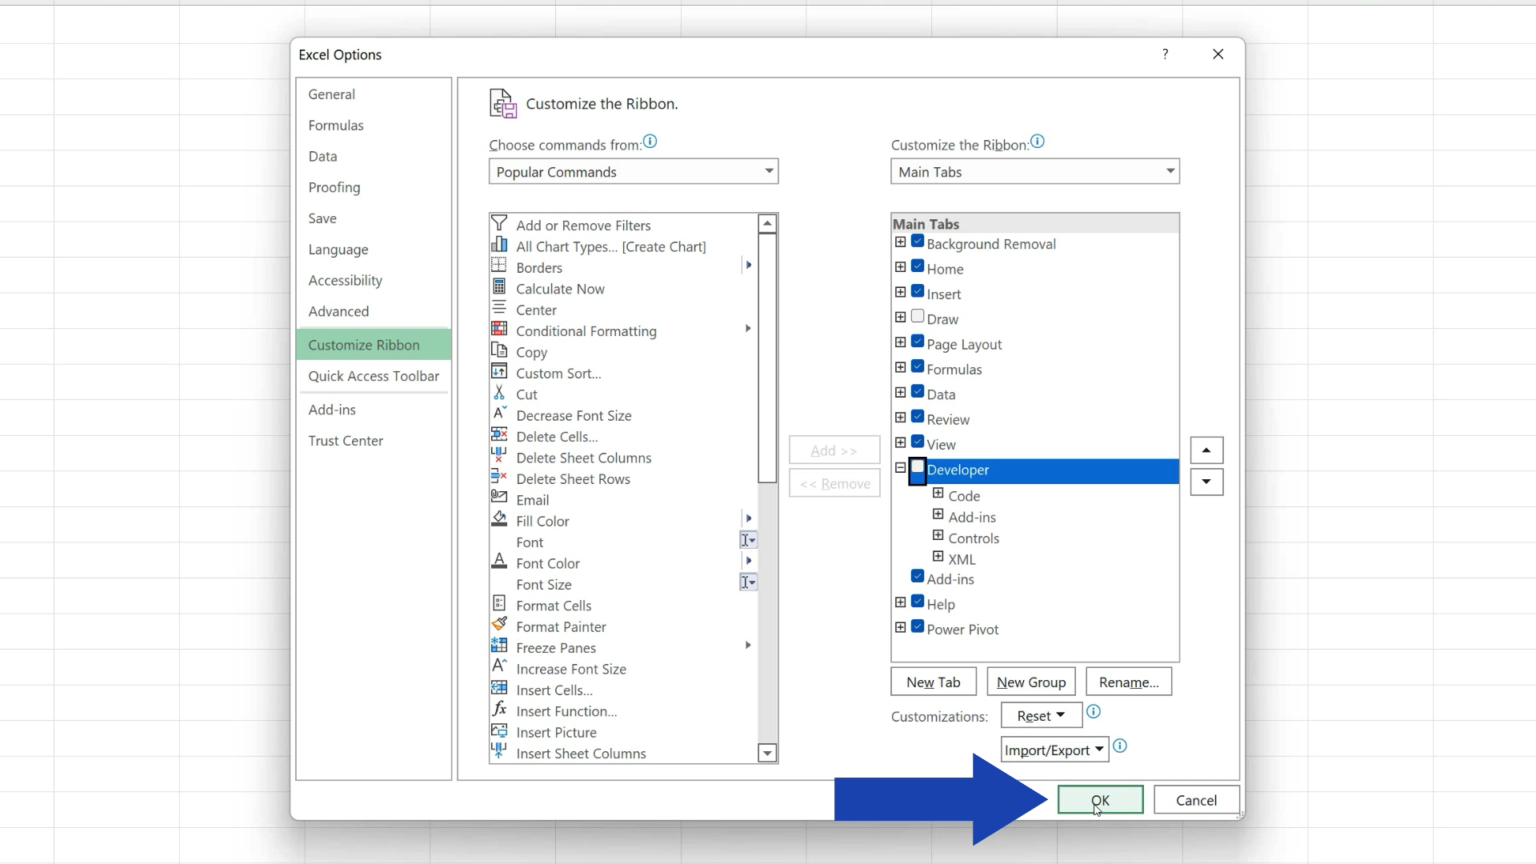Click the command list scrollbar down arrow
1536x864 pixels.
point(767,752)
